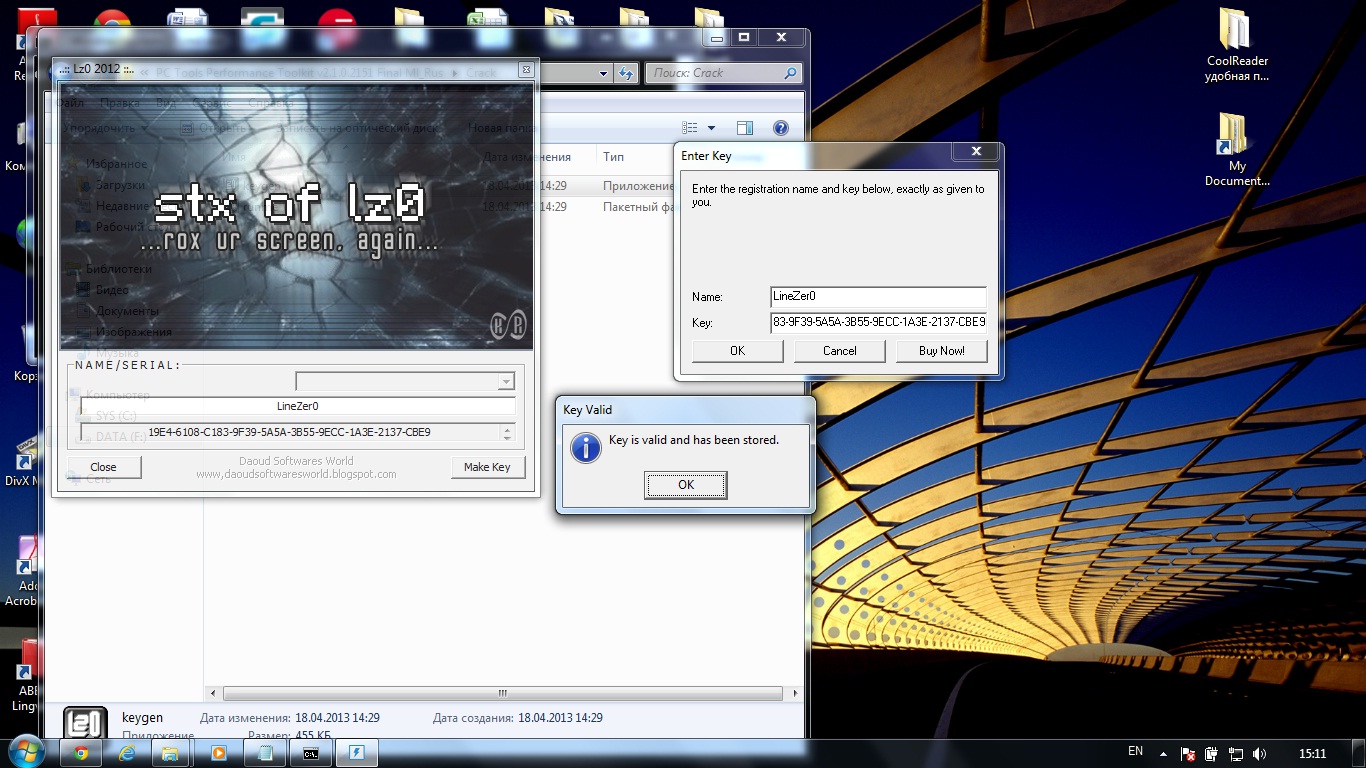The width and height of the screenshot is (1366, 768).
Task: Open Windows Media Player taskbar icon
Action: tap(217, 754)
